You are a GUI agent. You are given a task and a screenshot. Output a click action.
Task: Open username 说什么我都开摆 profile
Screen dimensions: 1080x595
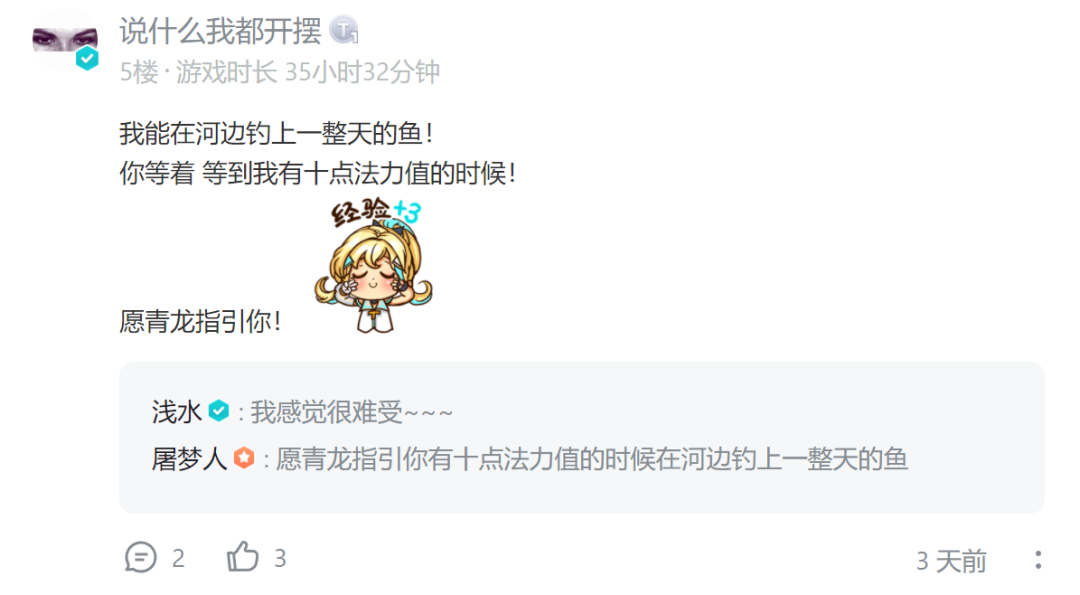(220, 31)
